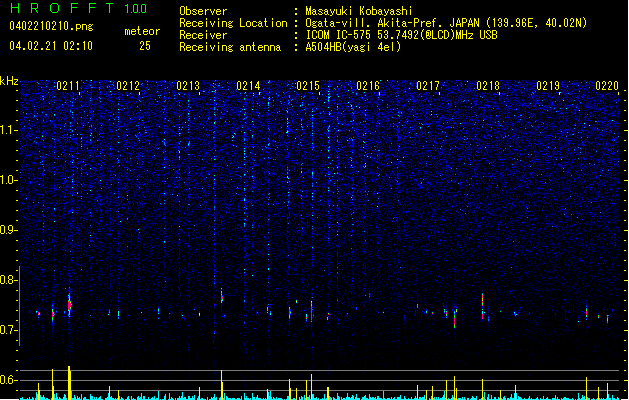Click the 1.1 kHz axis label

(x=9, y=130)
